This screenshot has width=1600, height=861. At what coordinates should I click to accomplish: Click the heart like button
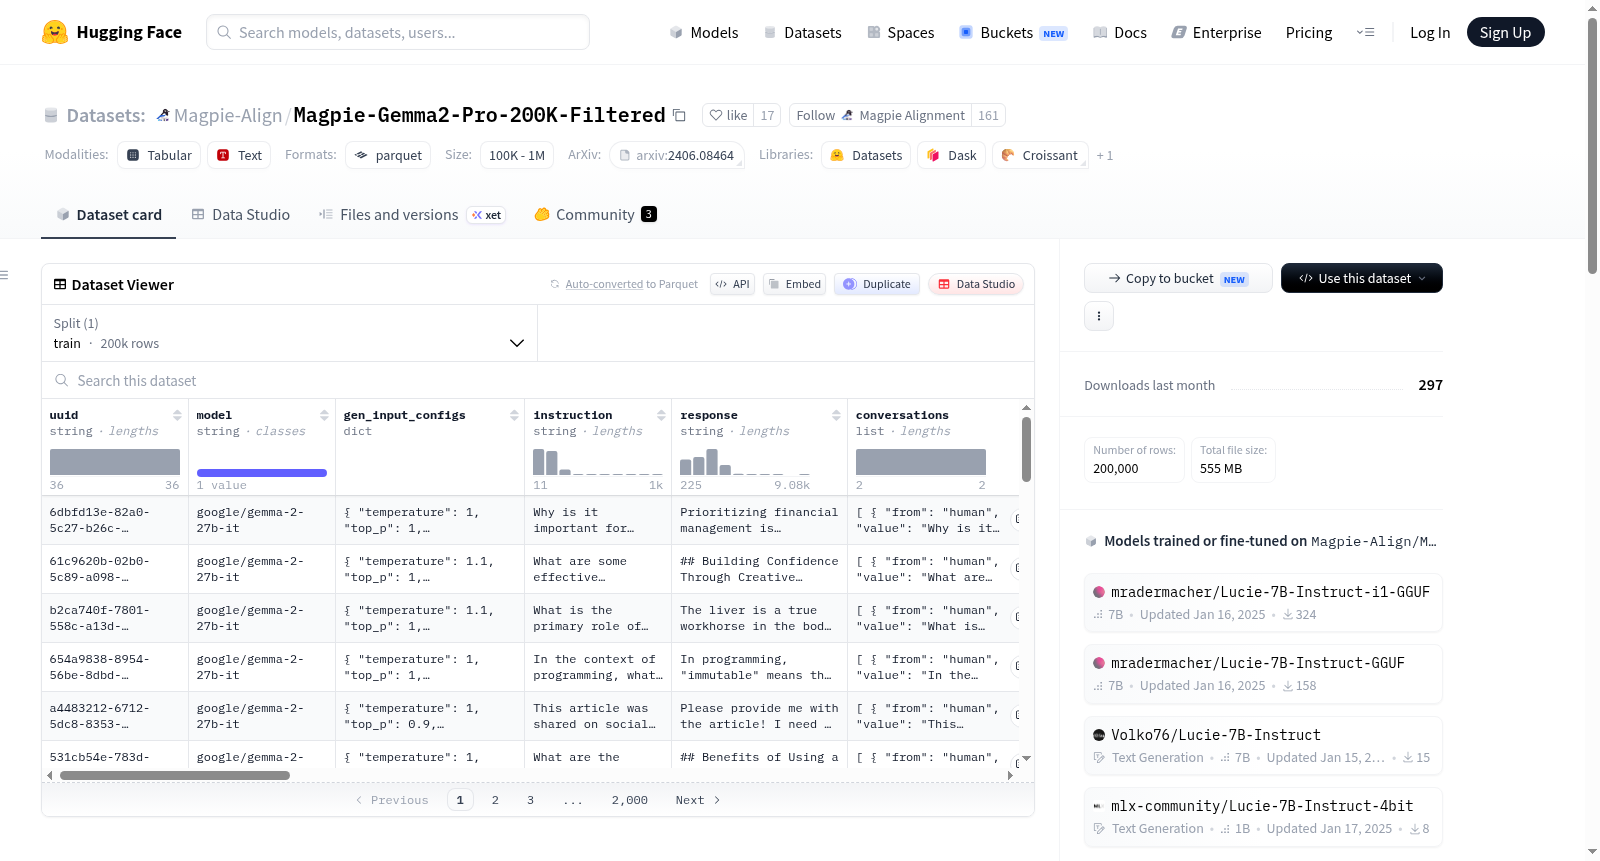pos(728,115)
